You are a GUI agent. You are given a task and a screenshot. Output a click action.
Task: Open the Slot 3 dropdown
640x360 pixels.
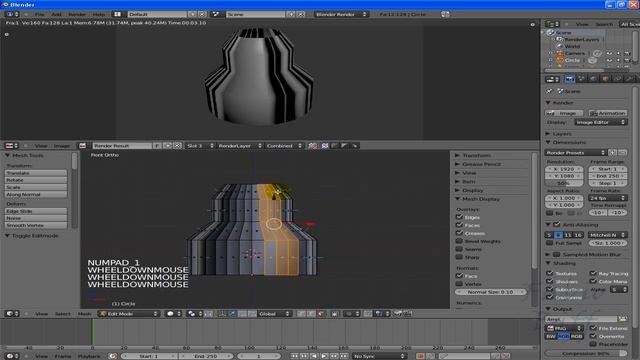200,145
